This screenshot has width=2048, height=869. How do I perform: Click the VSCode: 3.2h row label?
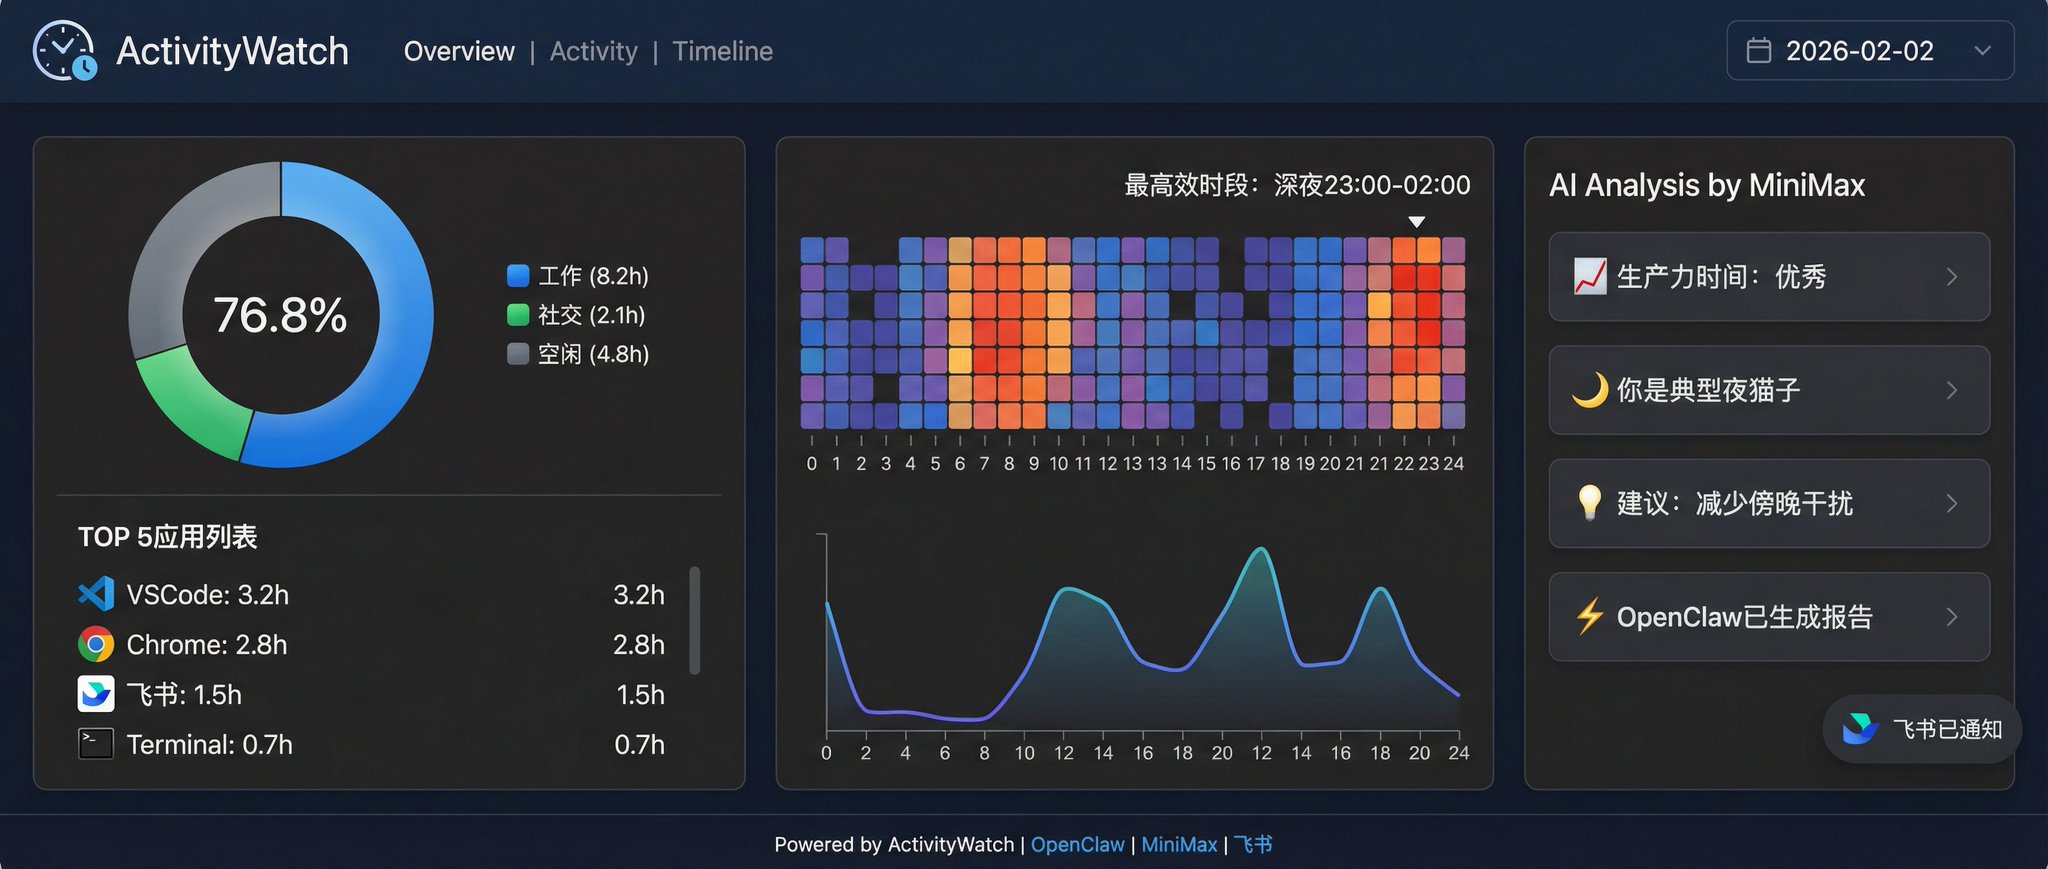click(x=208, y=594)
